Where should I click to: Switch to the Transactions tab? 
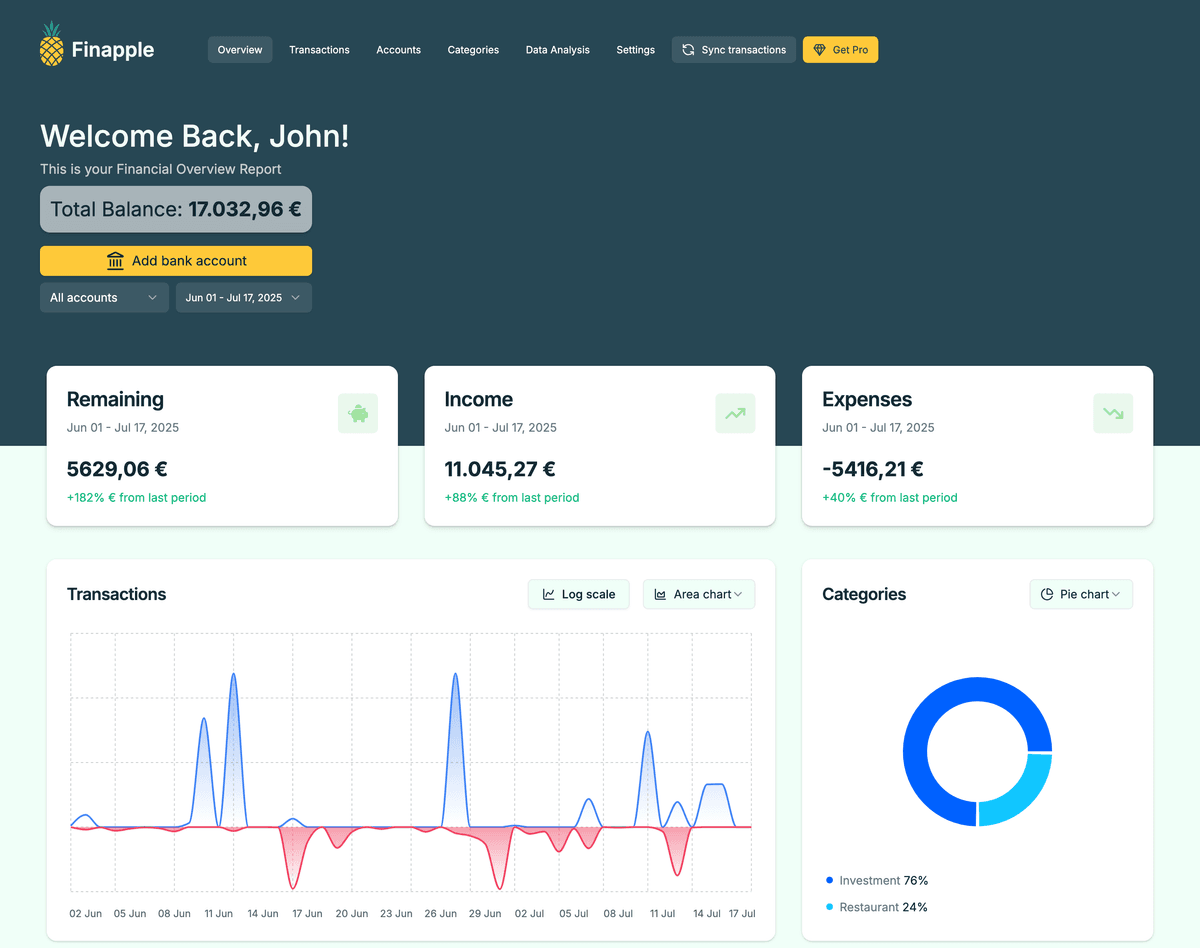point(319,49)
